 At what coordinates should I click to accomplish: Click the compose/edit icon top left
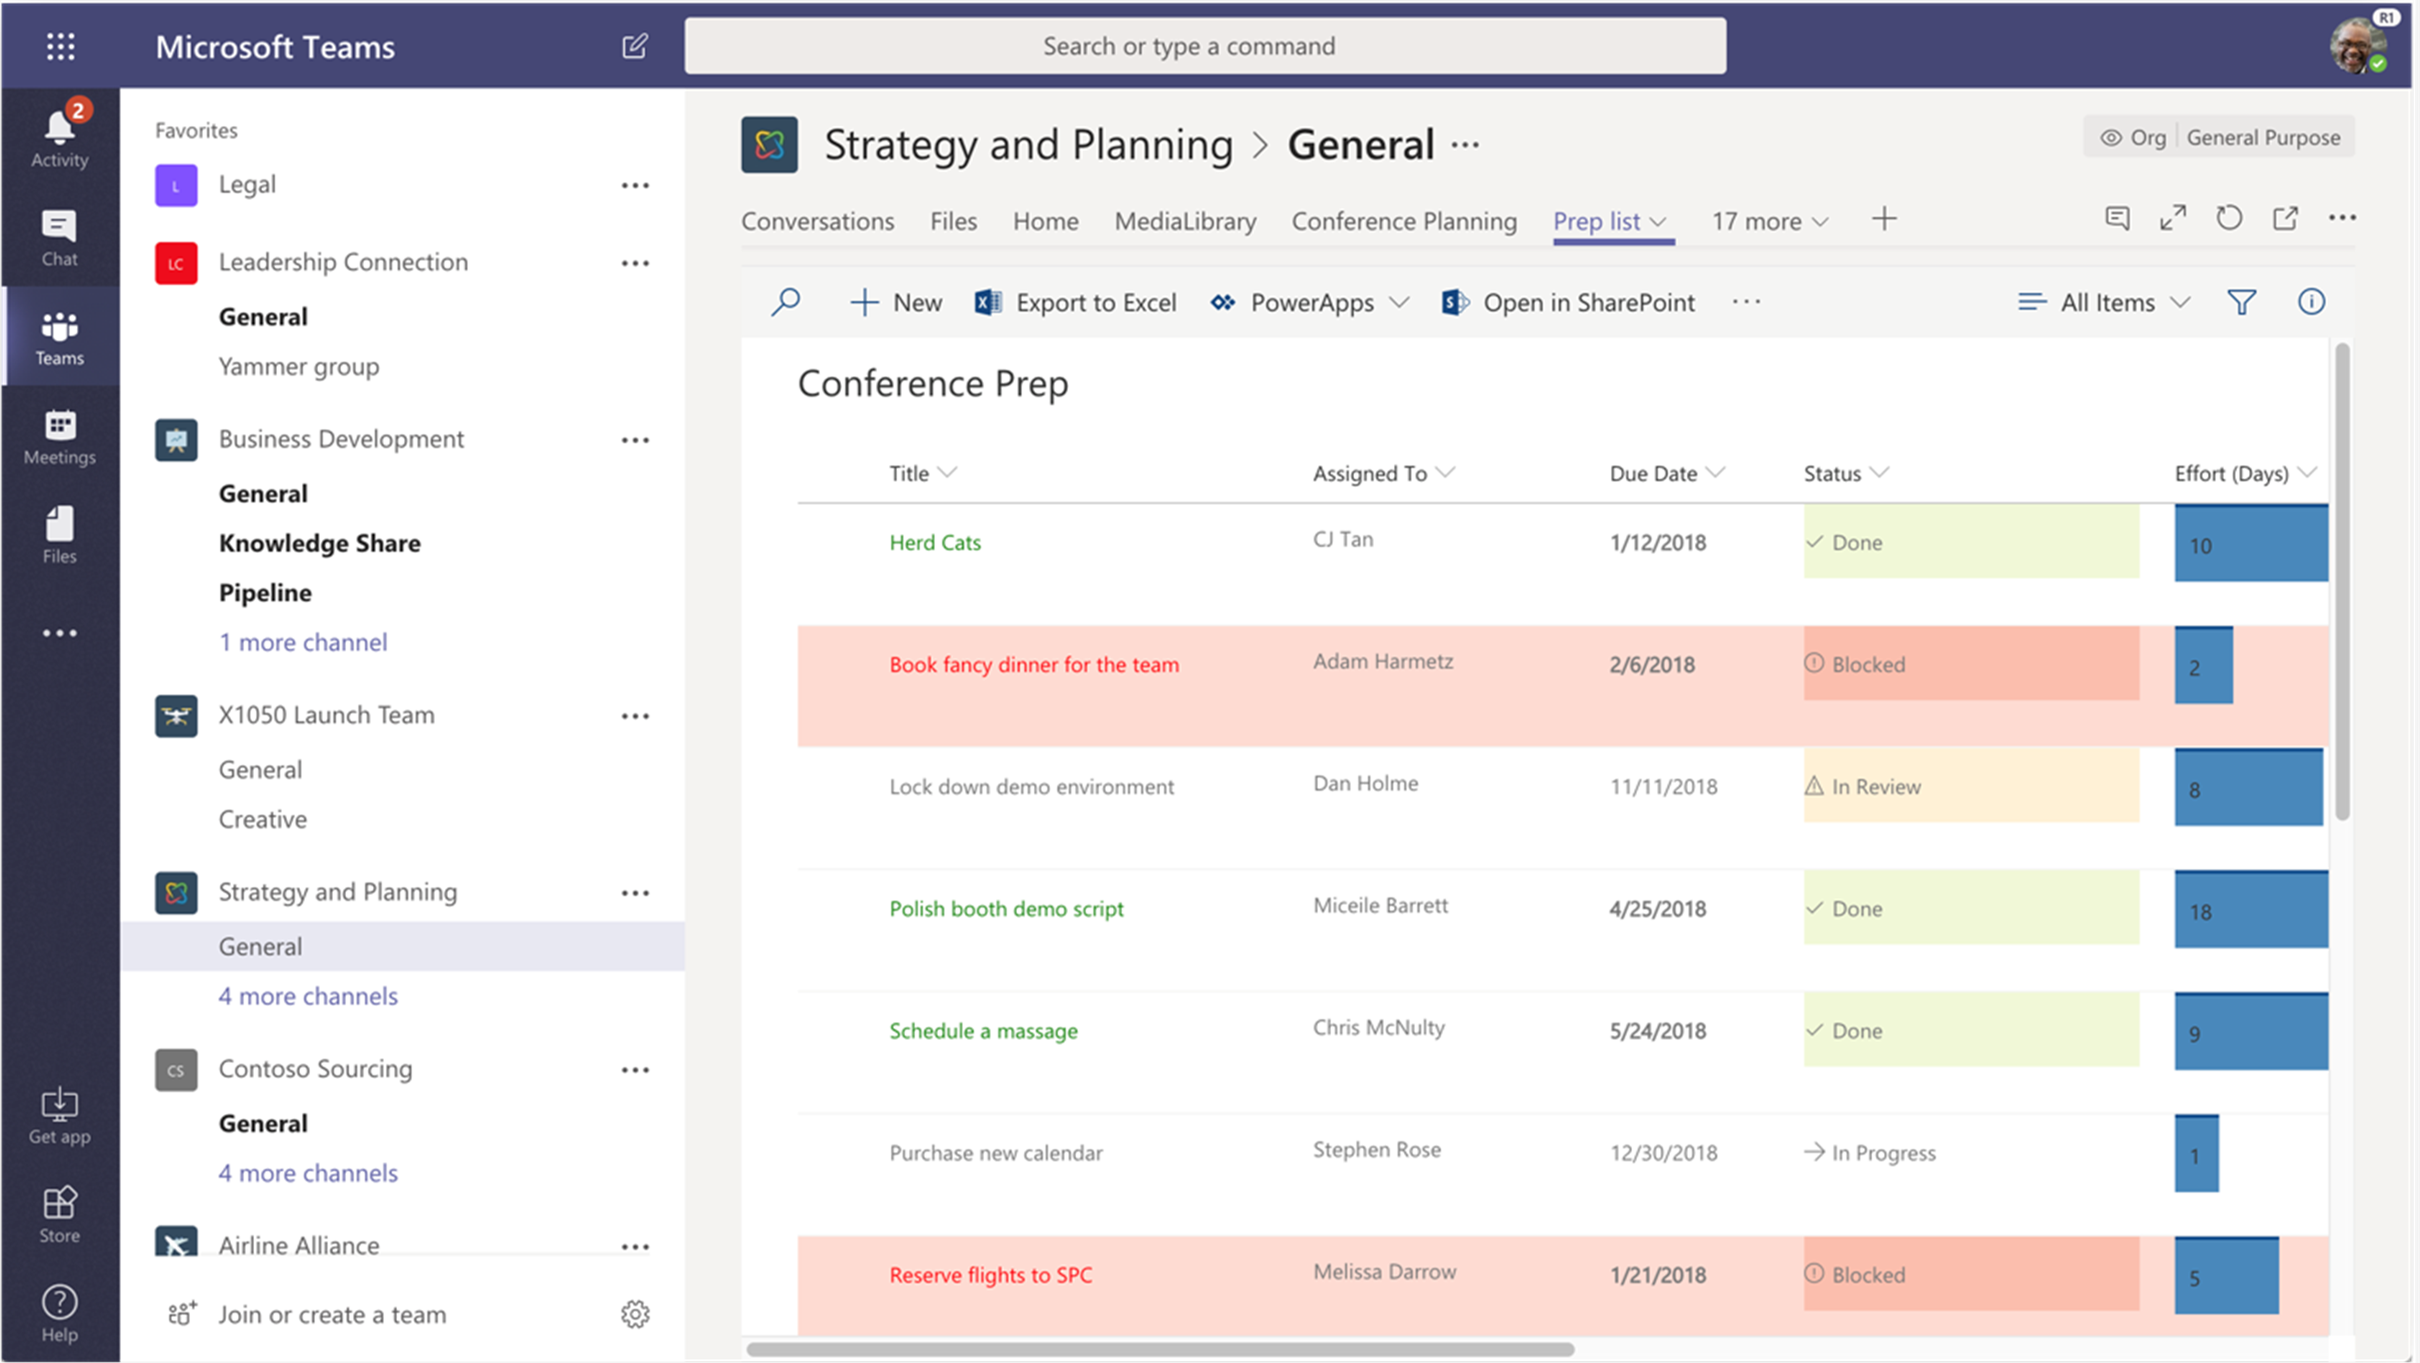pos(635,45)
